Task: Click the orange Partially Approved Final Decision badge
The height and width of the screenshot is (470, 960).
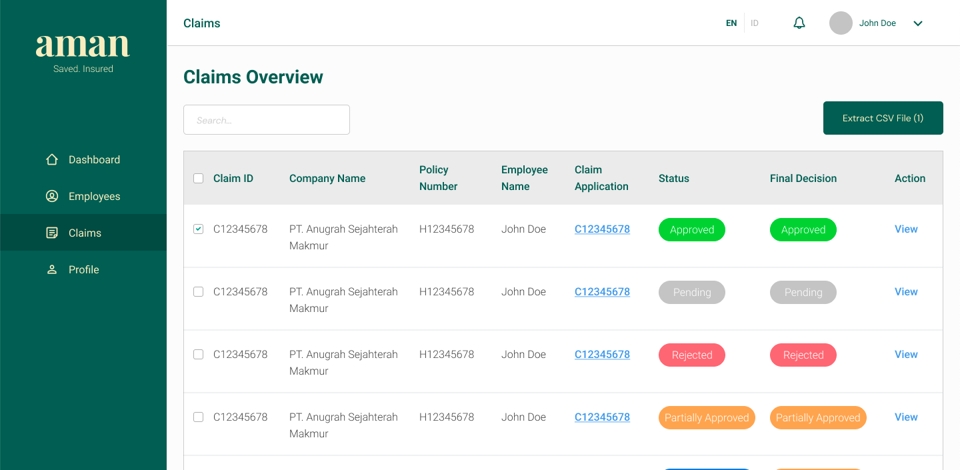Action: (818, 417)
